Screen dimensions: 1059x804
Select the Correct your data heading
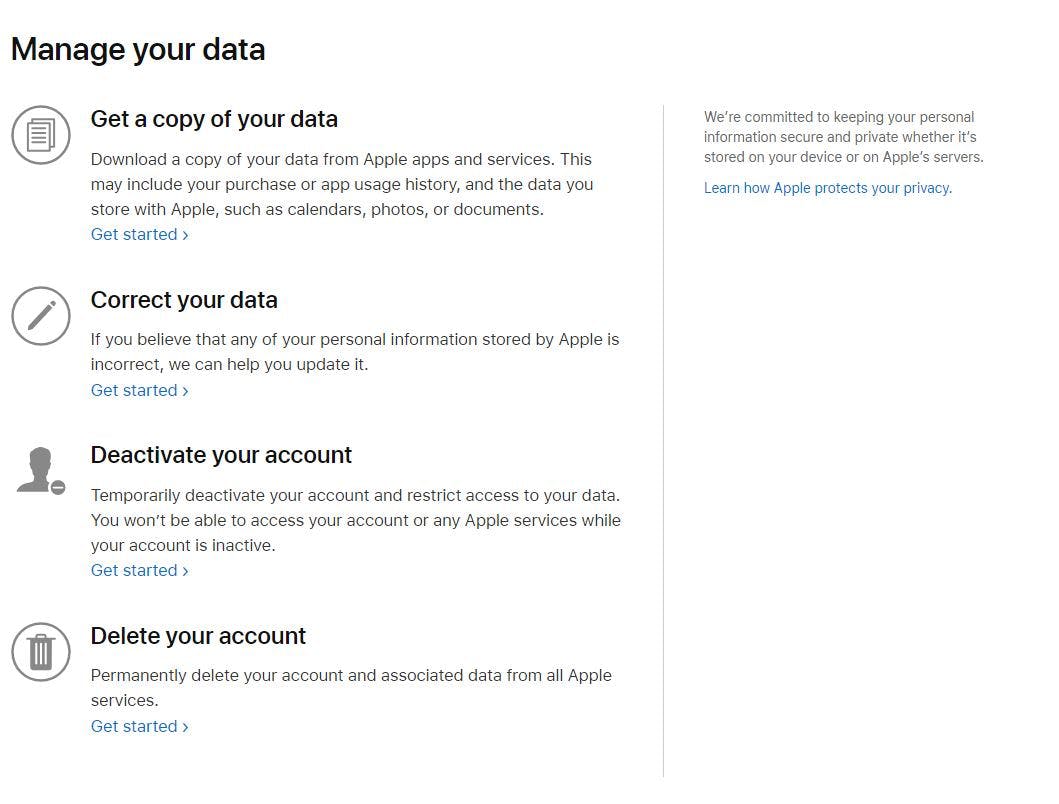(184, 300)
